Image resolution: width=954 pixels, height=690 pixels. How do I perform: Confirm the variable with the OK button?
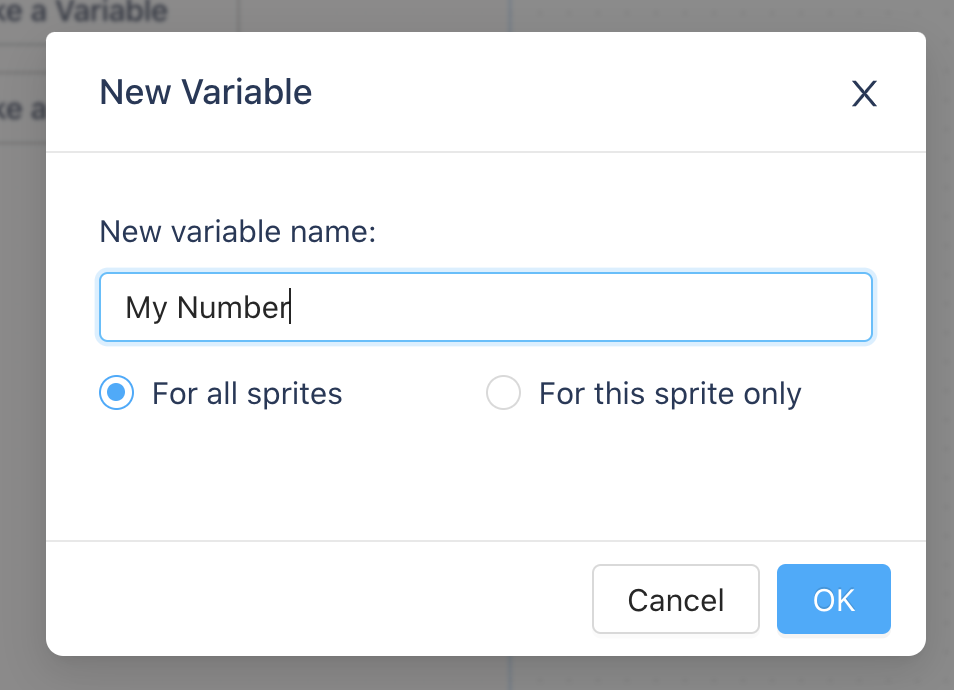(834, 599)
